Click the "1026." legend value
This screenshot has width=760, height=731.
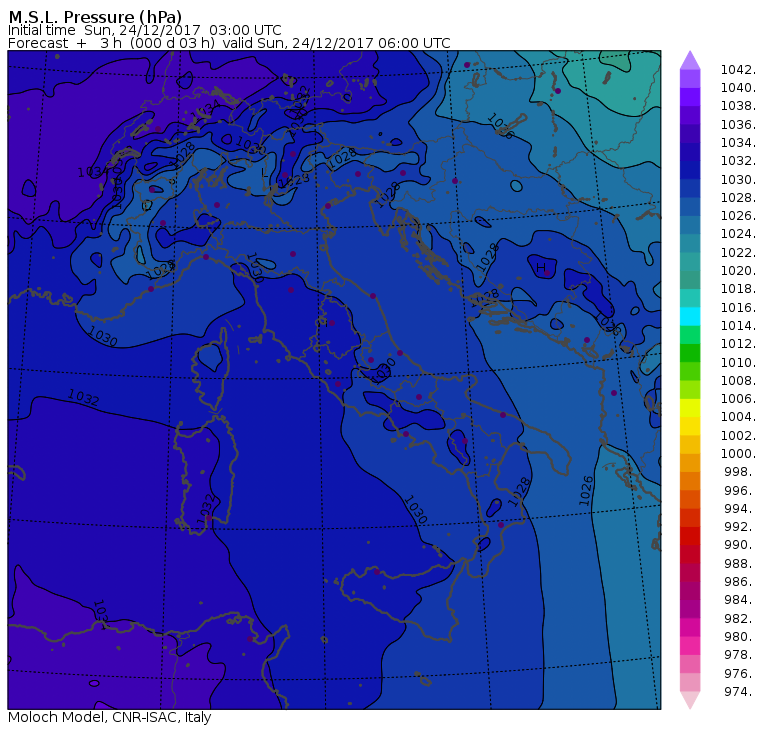point(738,216)
